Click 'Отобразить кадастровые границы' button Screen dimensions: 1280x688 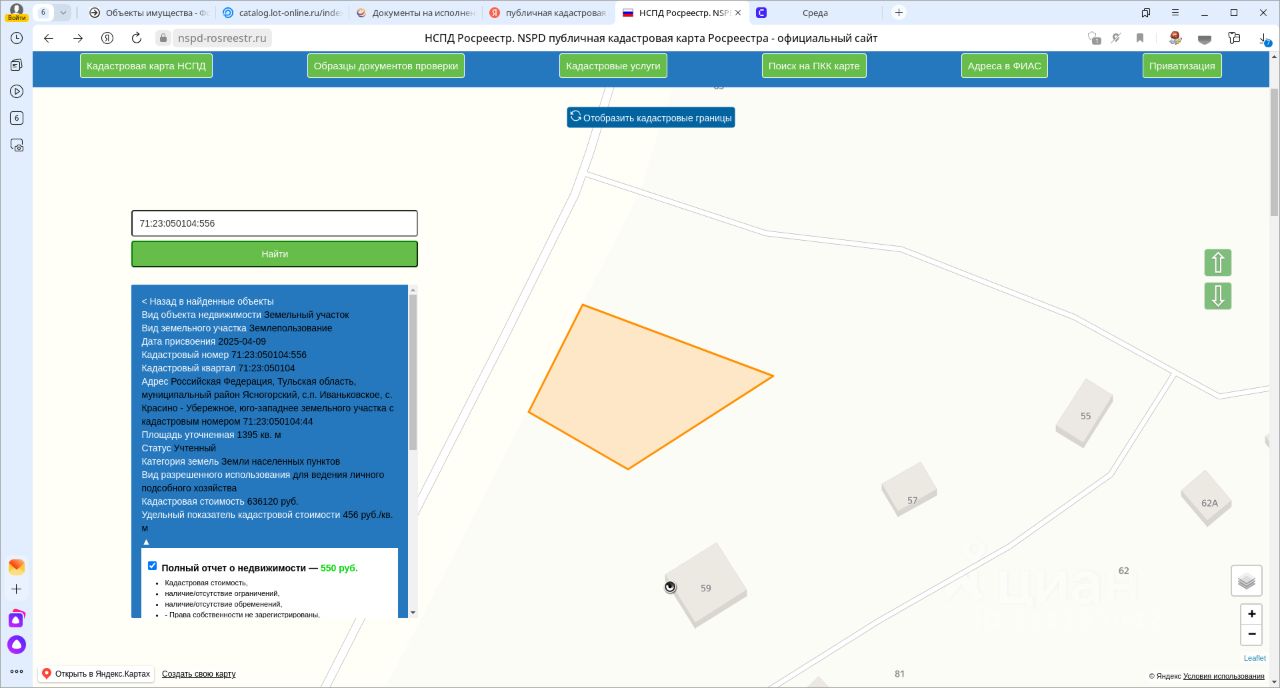(651, 118)
